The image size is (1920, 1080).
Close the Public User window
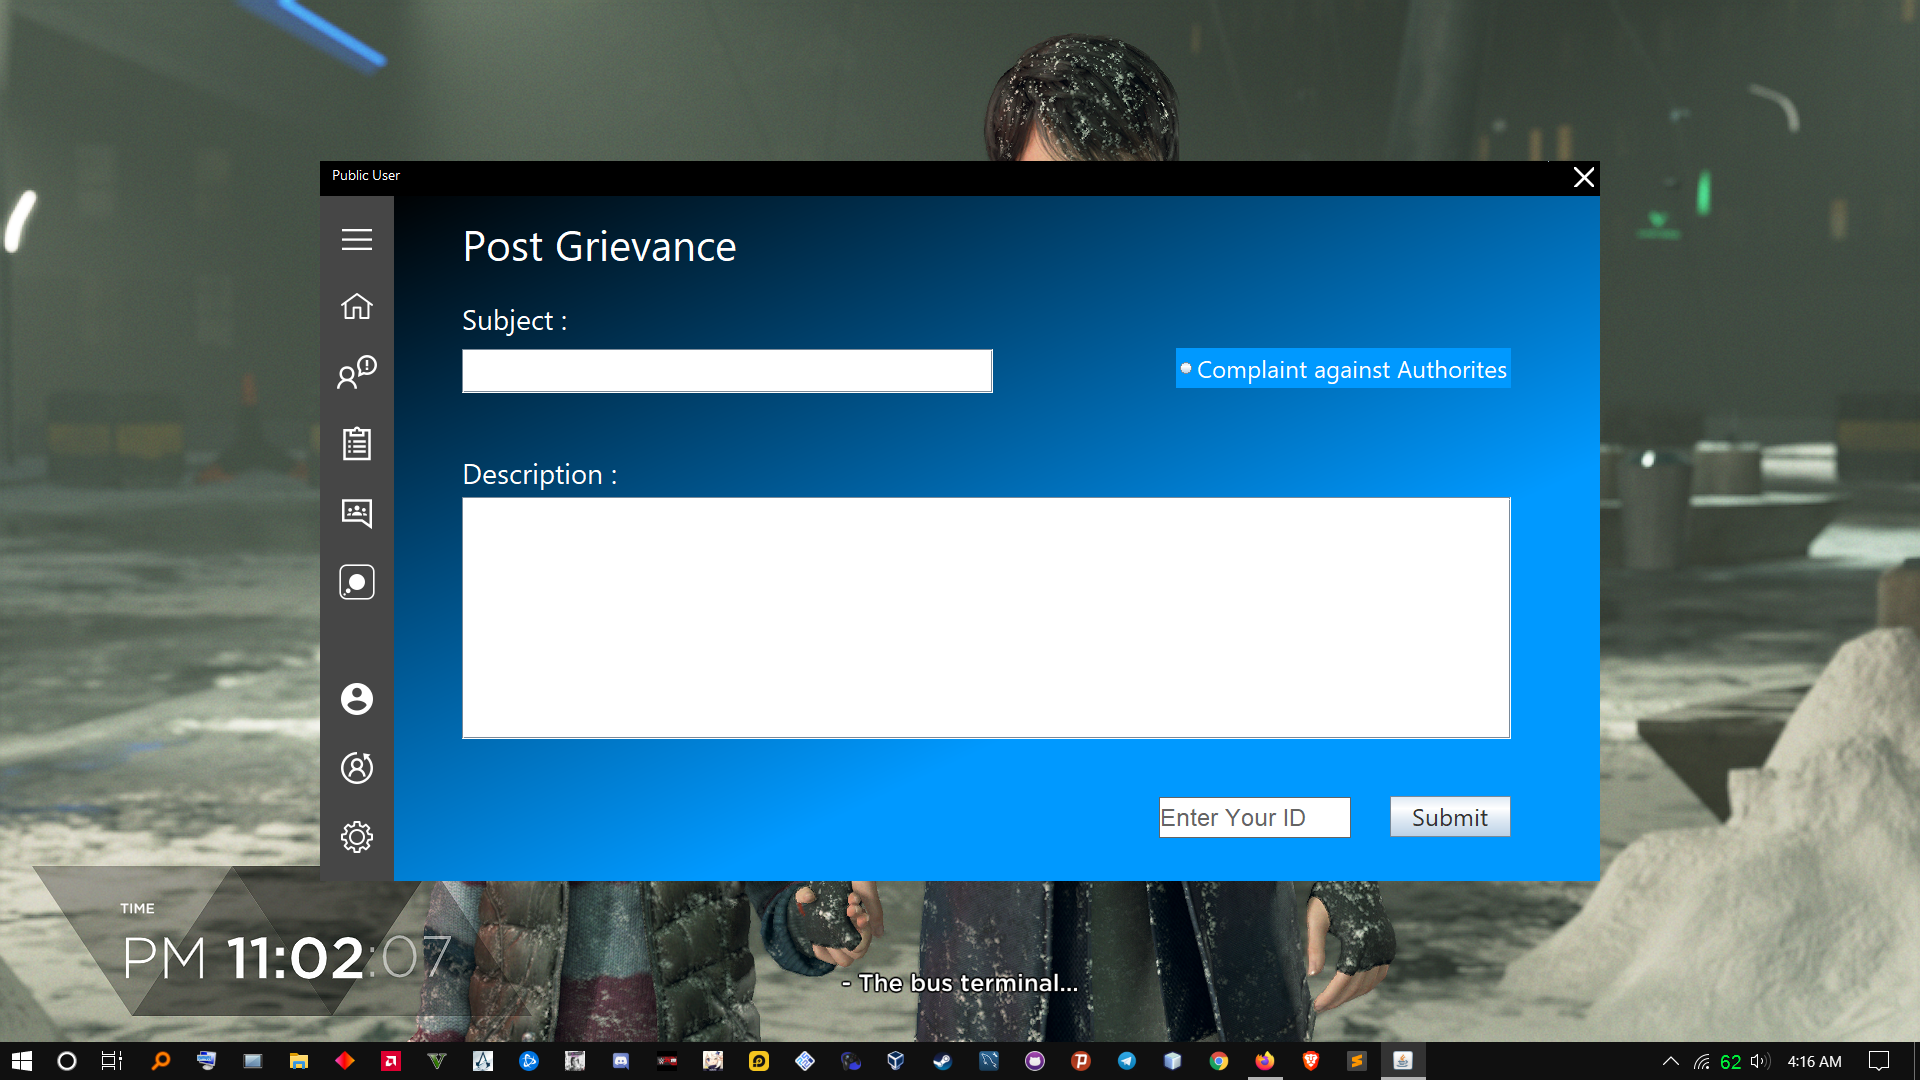(x=1583, y=178)
